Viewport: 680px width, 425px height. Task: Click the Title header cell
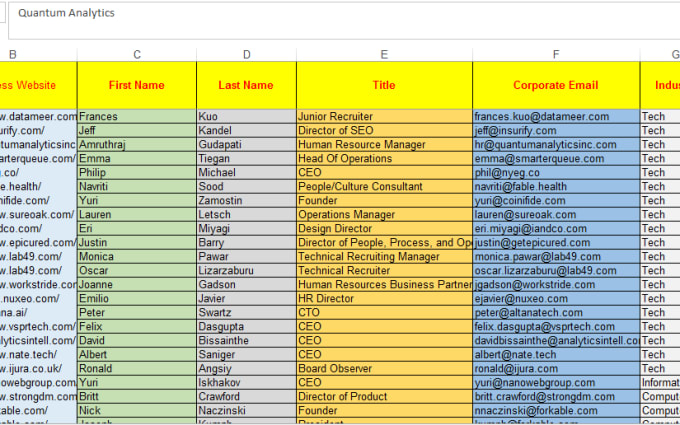(384, 85)
